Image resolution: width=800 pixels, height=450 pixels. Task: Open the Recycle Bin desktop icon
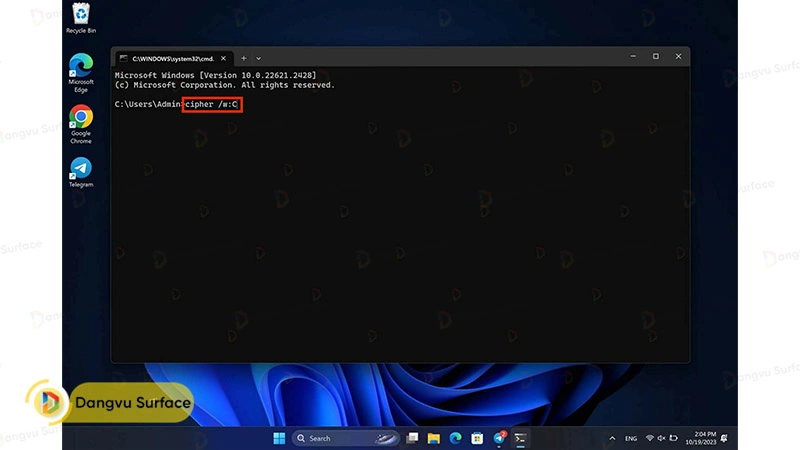80,17
